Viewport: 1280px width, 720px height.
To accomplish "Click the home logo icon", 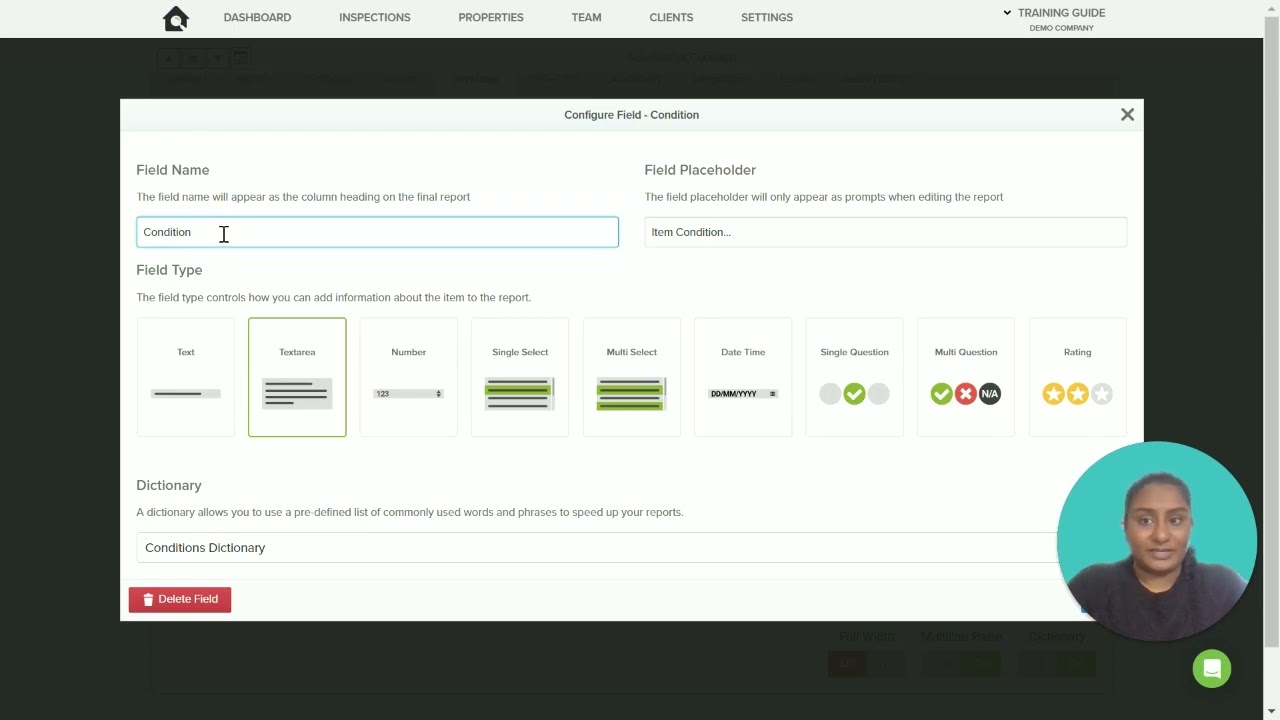I will pos(176,18).
